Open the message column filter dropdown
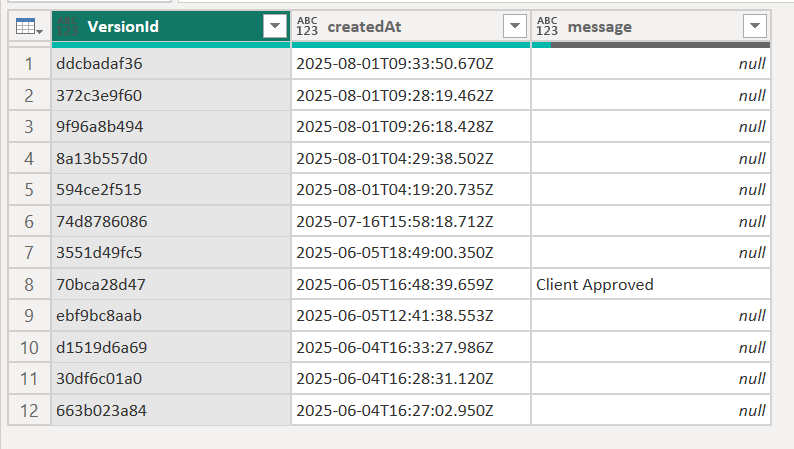This screenshot has width=794, height=449. (755, 26)
